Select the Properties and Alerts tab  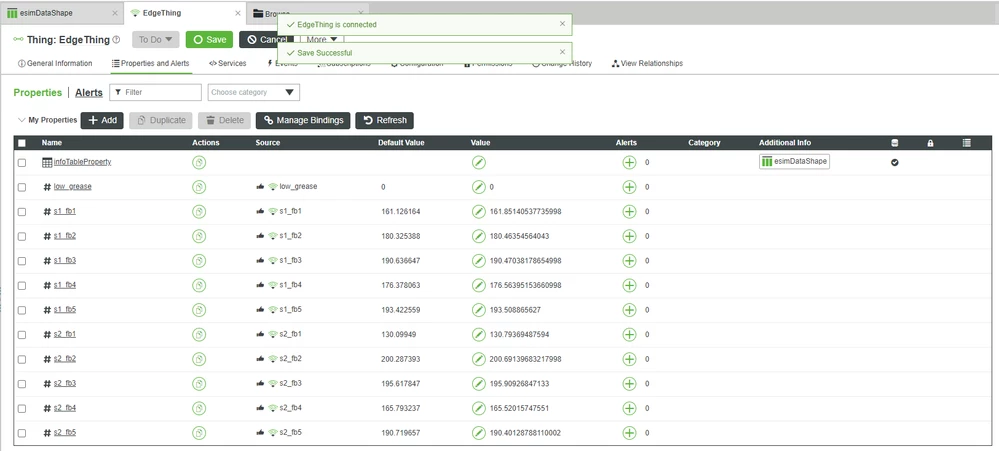click(x=150, y=64)
